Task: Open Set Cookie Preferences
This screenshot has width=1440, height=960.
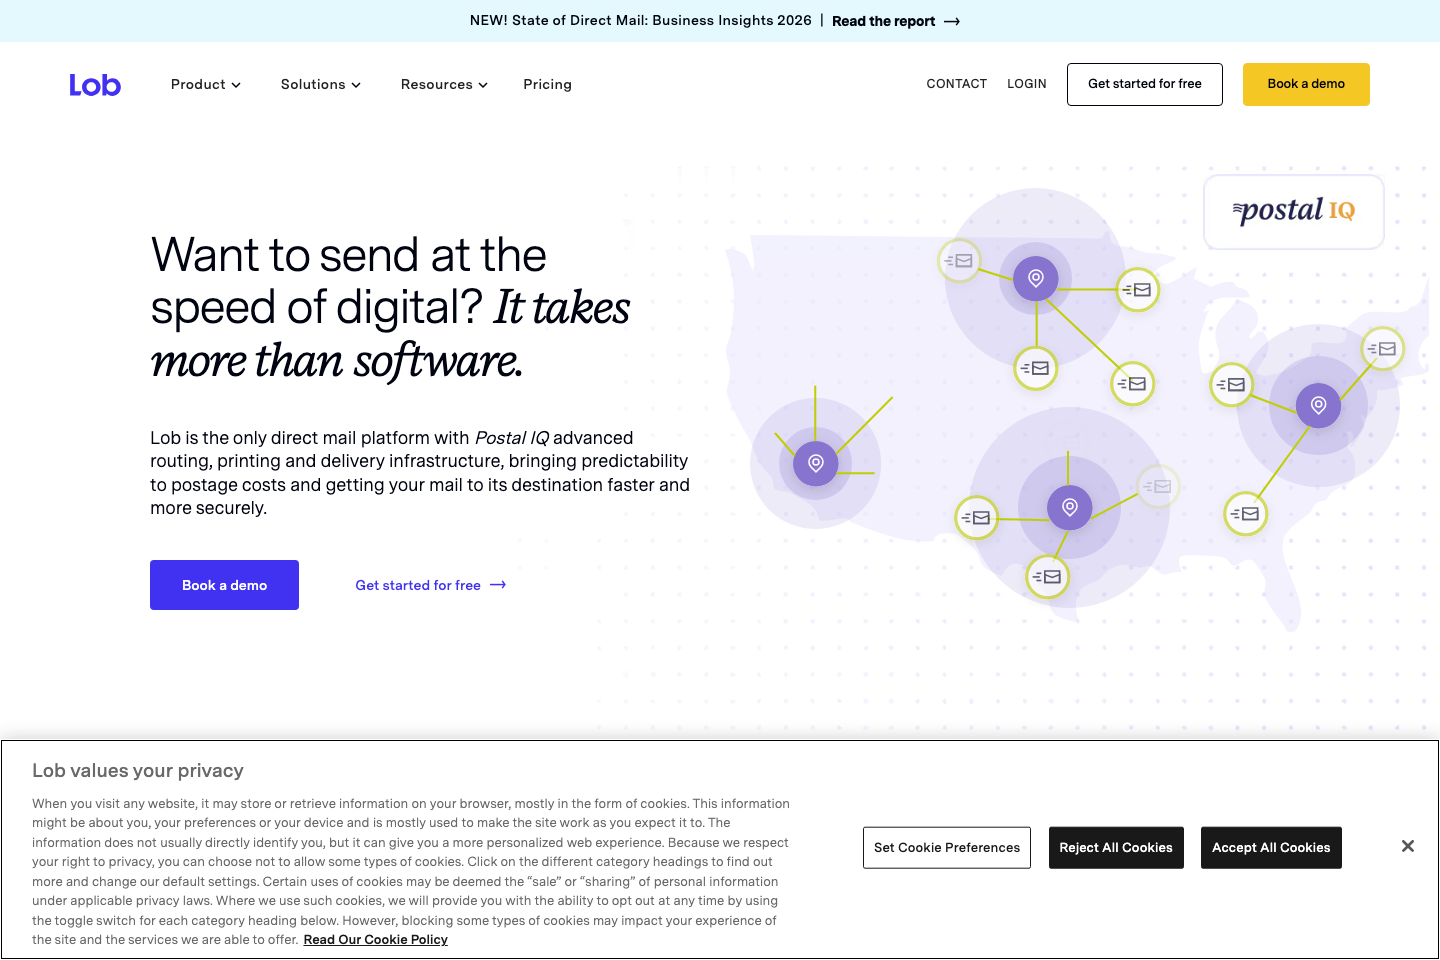Action: tap(946, 847)
